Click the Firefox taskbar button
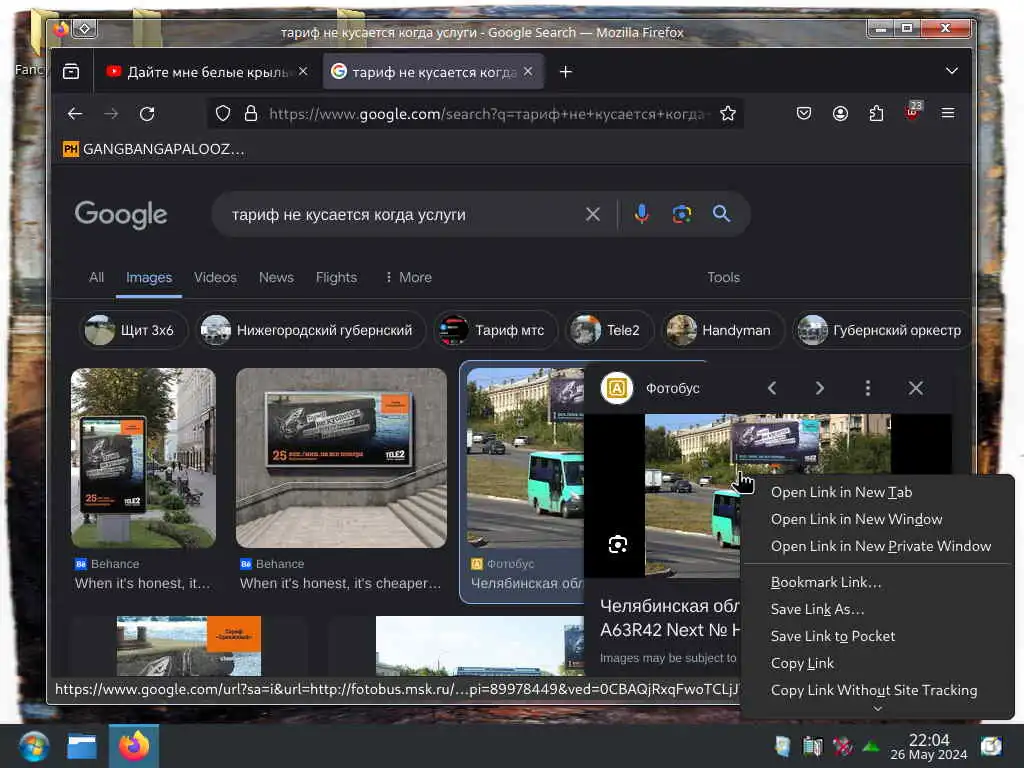The width and height of the screenshot is (1024, 768). point(134,746)
